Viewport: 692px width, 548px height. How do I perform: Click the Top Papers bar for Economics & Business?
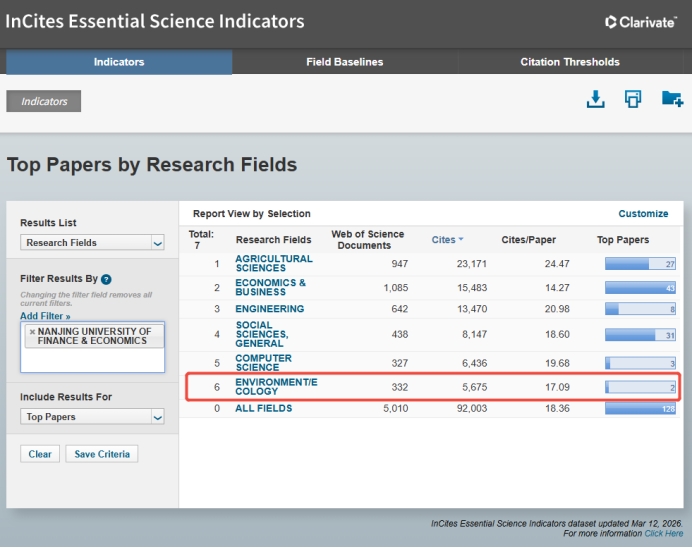click(x=641, y=288)
